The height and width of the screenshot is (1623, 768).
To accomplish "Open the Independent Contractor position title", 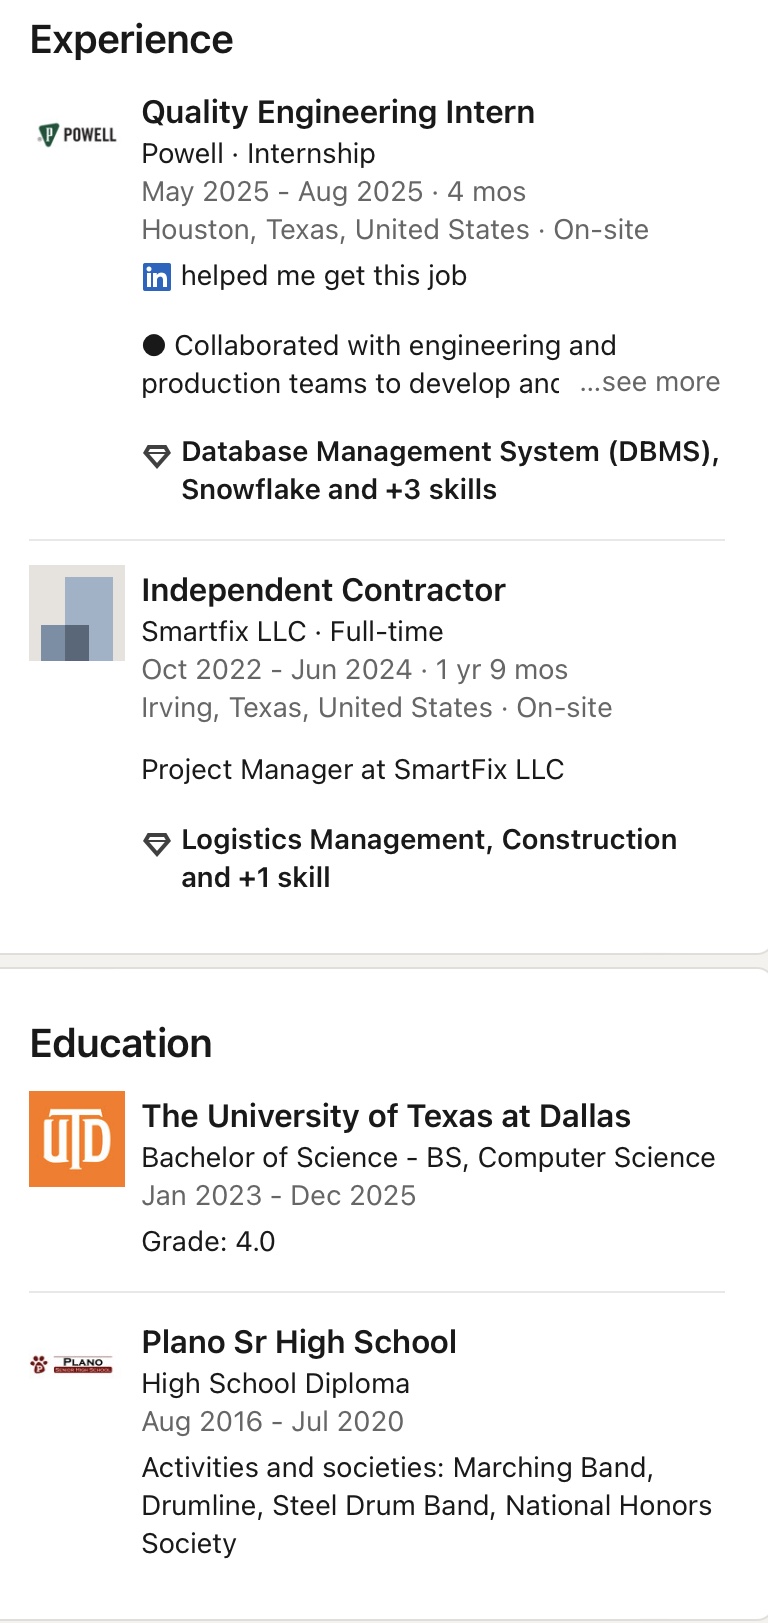I will tap(323, 590).
